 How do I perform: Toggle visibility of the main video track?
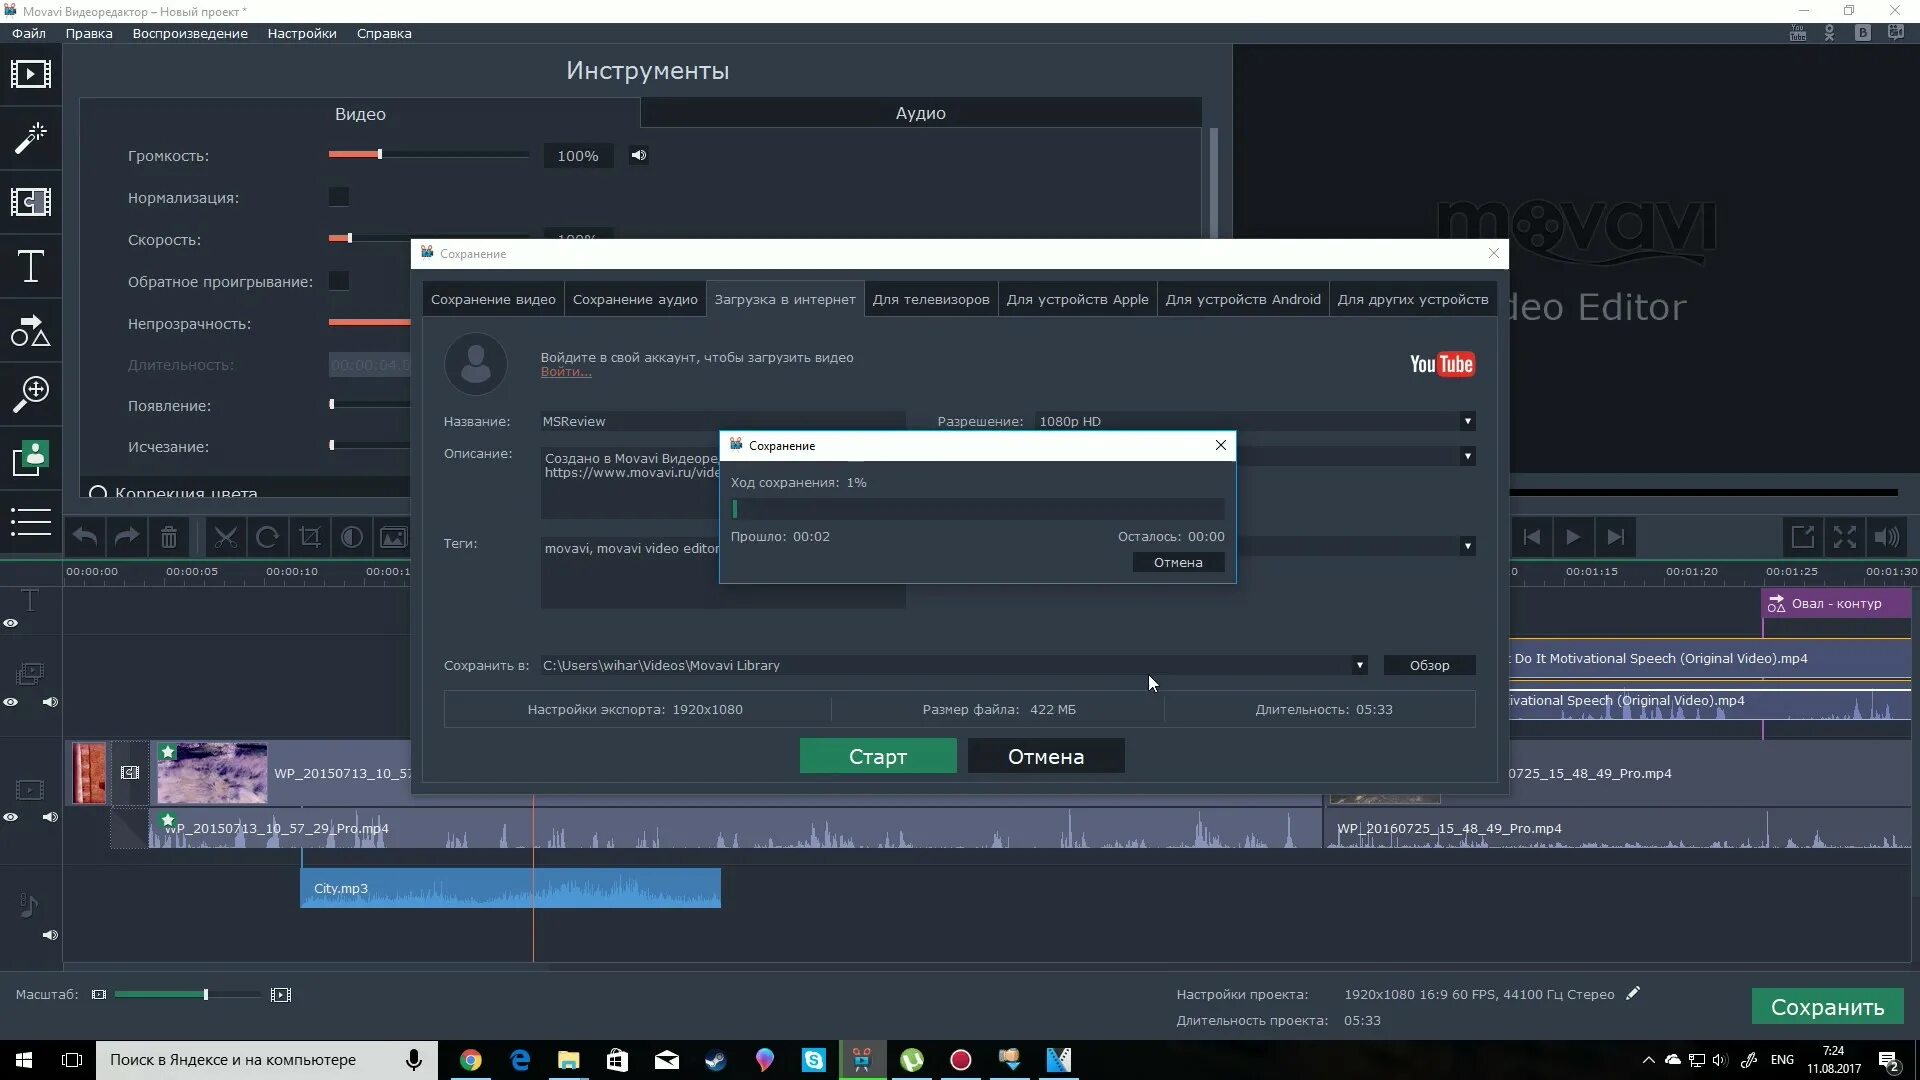point(11,817)
